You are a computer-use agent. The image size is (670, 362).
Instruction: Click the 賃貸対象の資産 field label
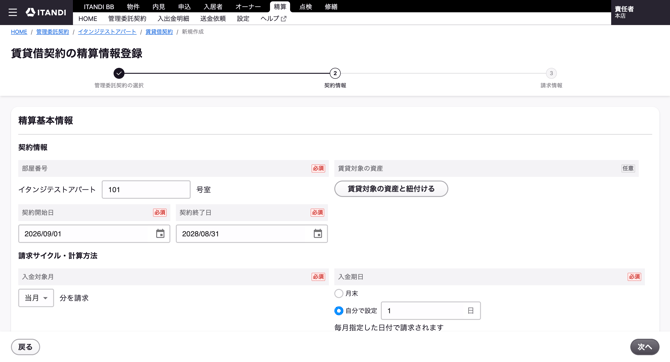point(360,168)
